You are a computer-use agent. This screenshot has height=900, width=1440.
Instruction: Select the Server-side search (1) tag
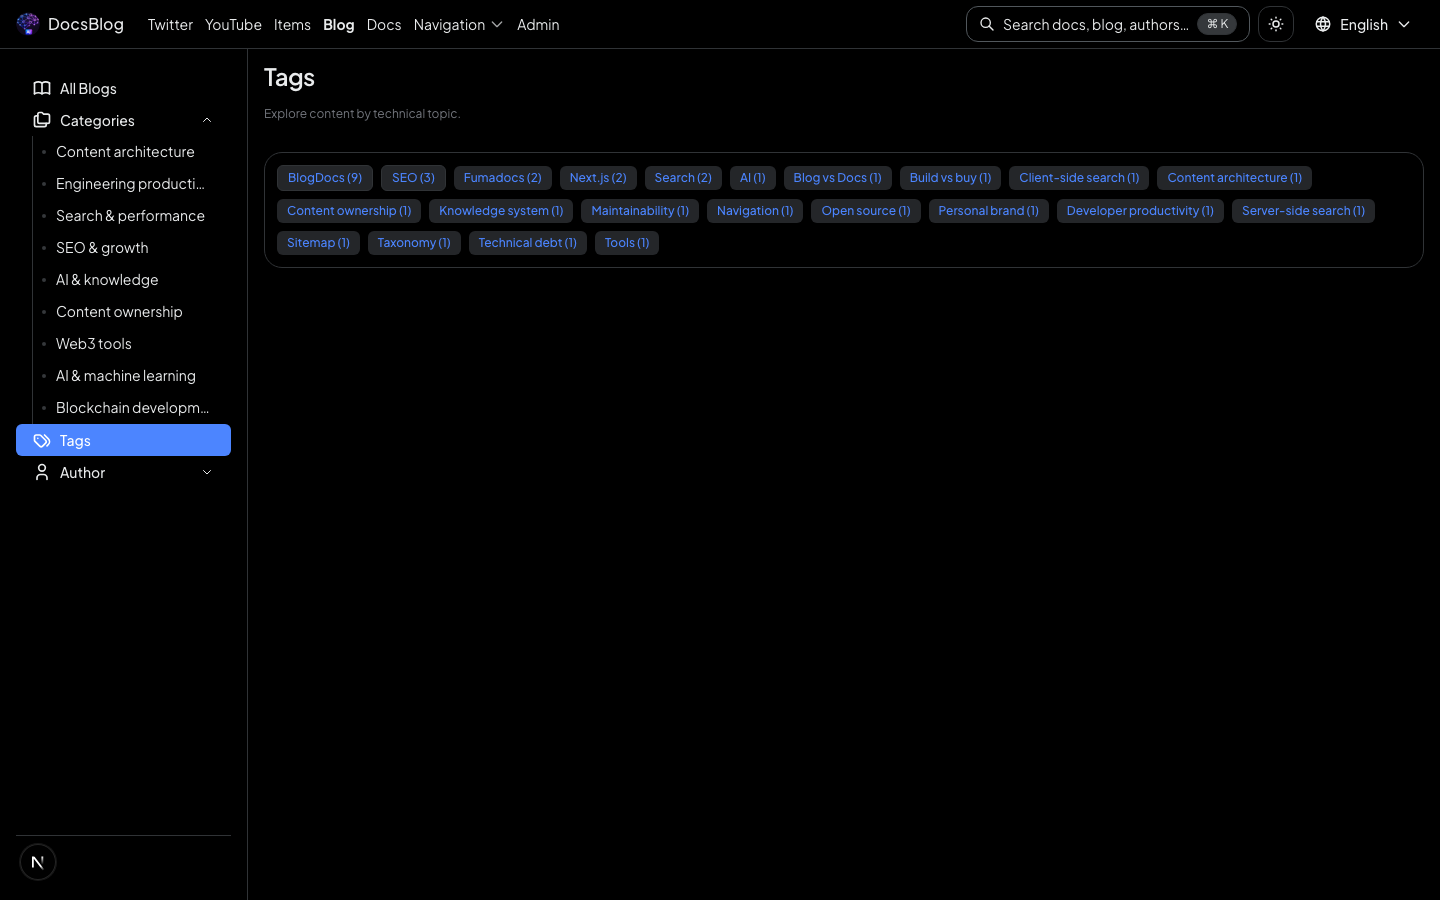[x=1303, y=211]
